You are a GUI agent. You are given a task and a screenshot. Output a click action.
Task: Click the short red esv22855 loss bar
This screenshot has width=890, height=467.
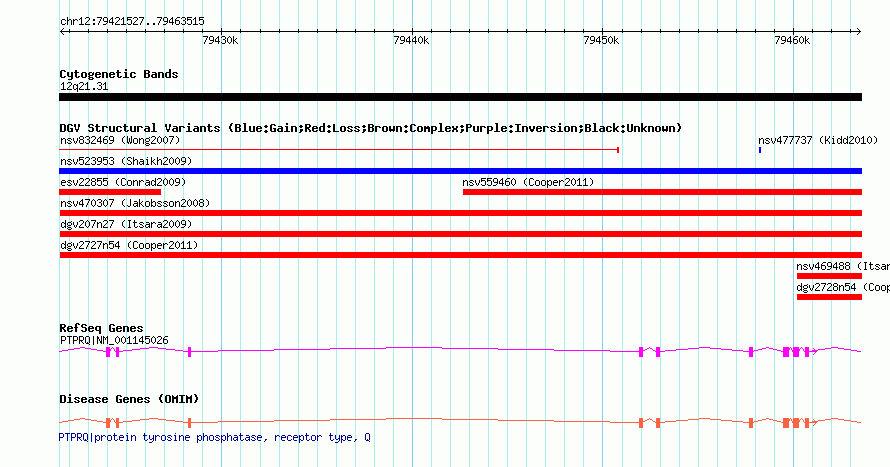(110, 192)
